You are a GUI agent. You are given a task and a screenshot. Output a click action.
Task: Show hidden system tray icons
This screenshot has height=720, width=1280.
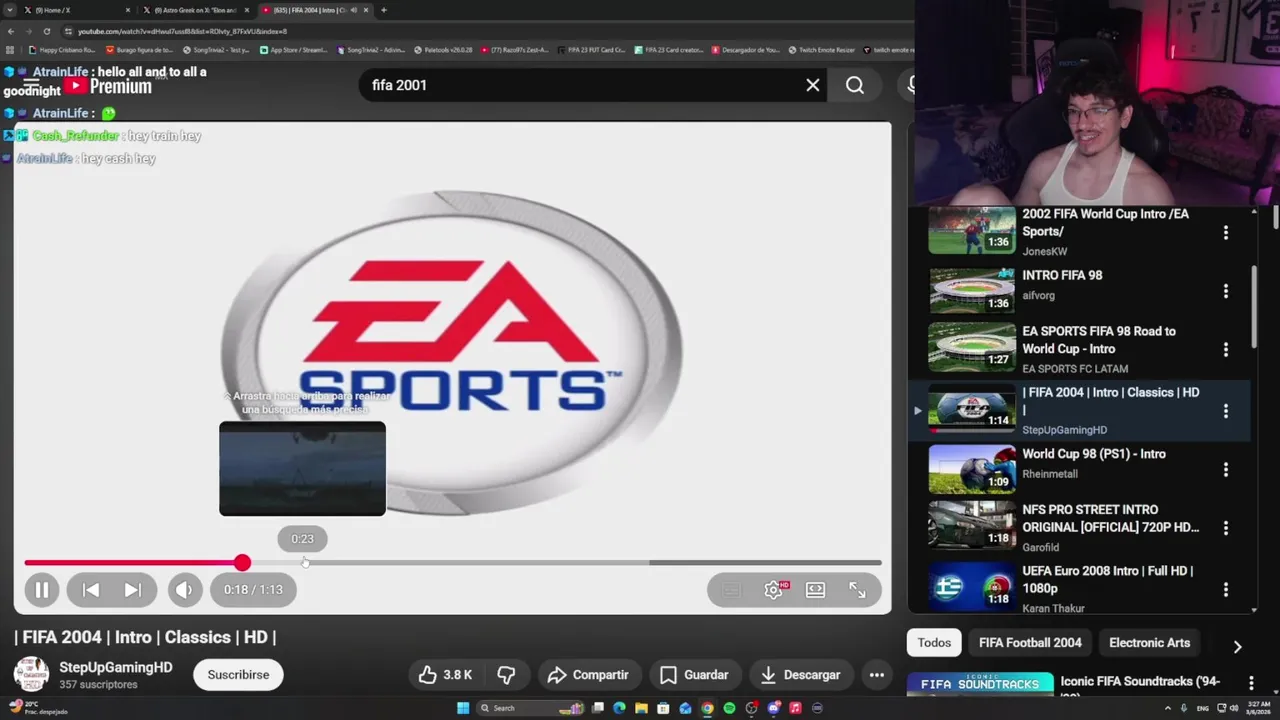(1169, 708)
